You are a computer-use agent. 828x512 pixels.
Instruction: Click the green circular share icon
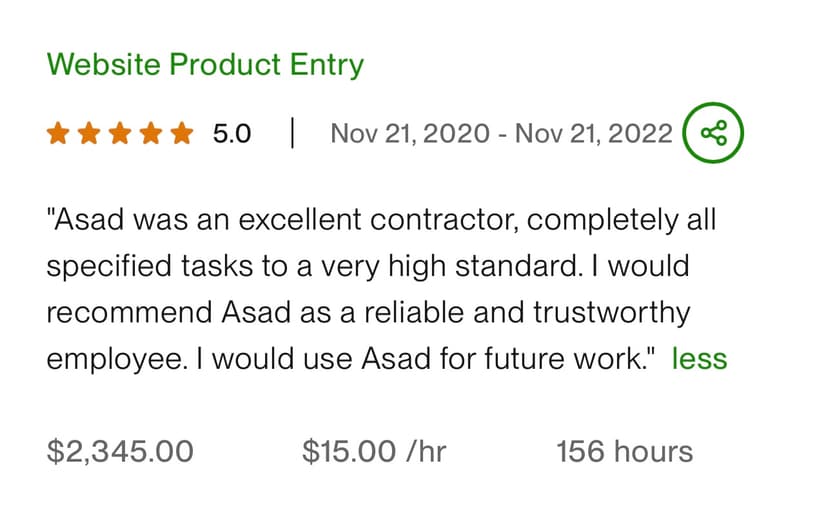pos(713,132)
